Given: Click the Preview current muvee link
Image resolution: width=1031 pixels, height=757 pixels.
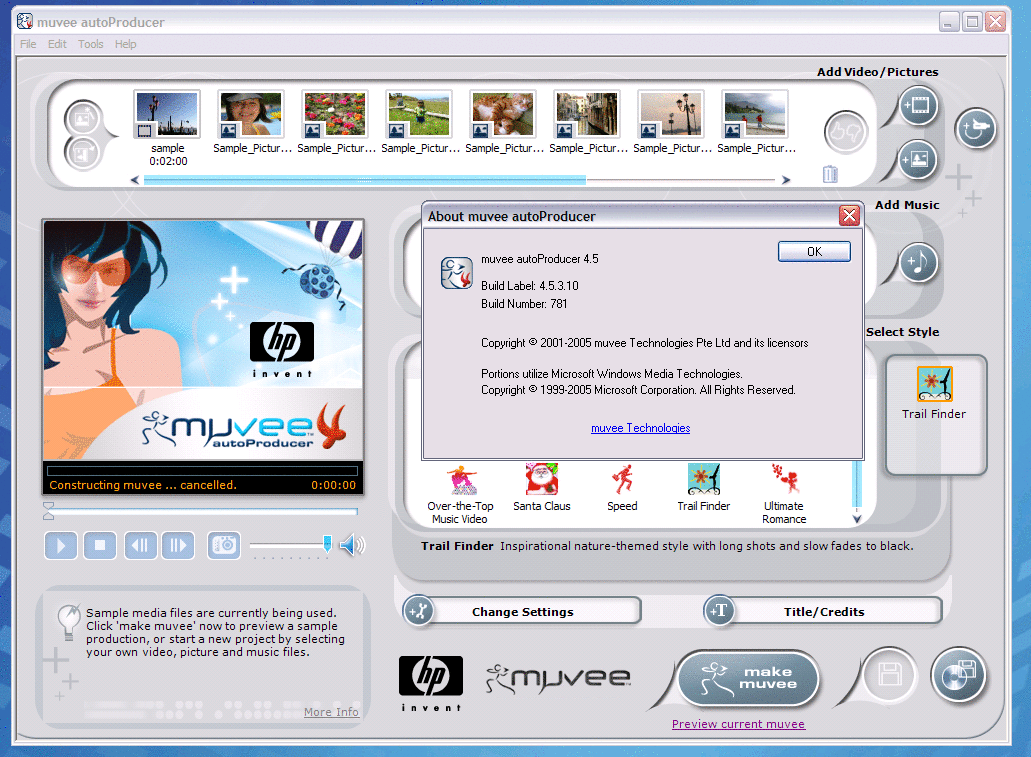Looking at the screenshot, I should (x=738, y=724).
